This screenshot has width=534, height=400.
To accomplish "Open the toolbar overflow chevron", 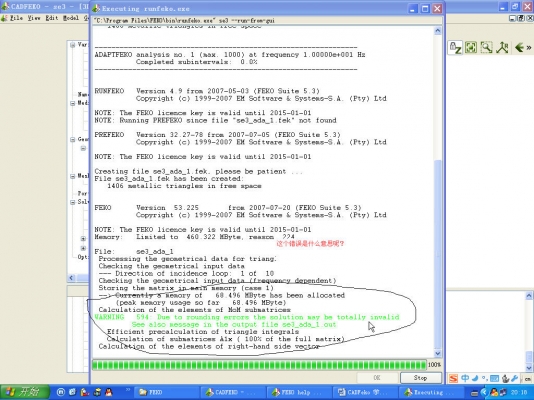I will (529, 48).
